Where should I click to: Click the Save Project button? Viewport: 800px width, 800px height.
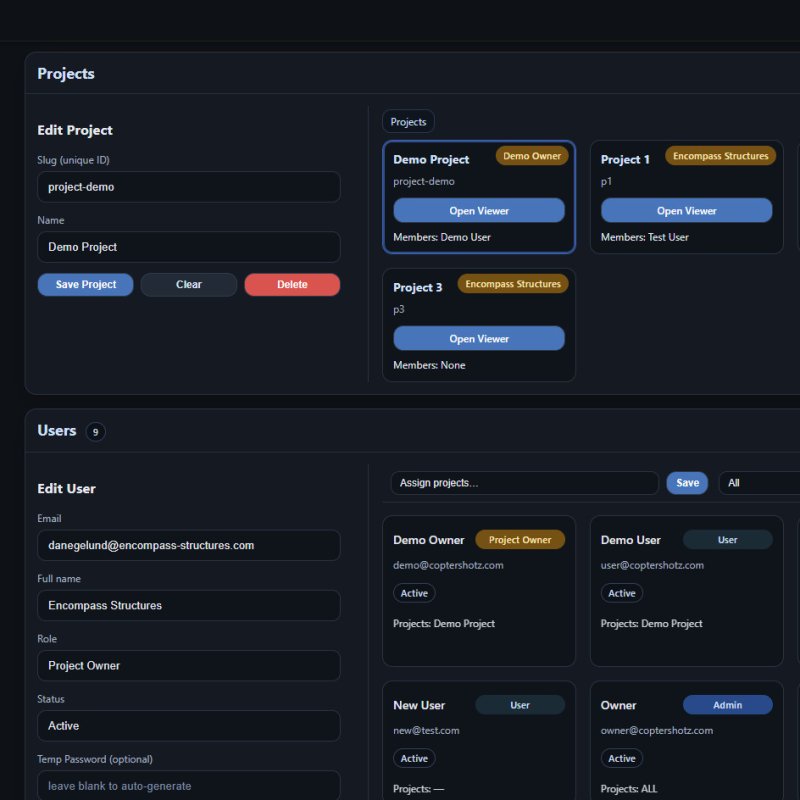[x=85, y=284]
